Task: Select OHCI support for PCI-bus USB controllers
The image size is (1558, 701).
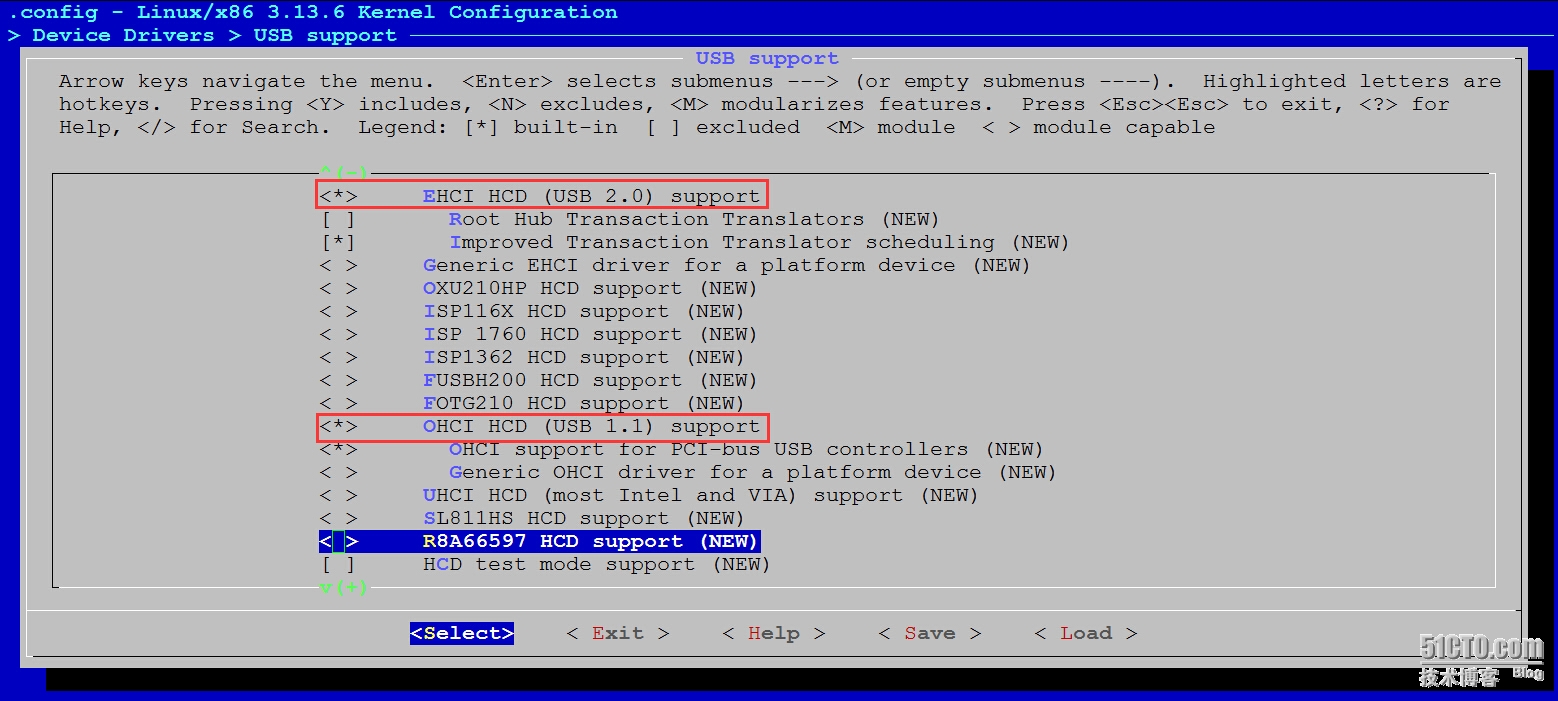Action: [x=747, y=449]
